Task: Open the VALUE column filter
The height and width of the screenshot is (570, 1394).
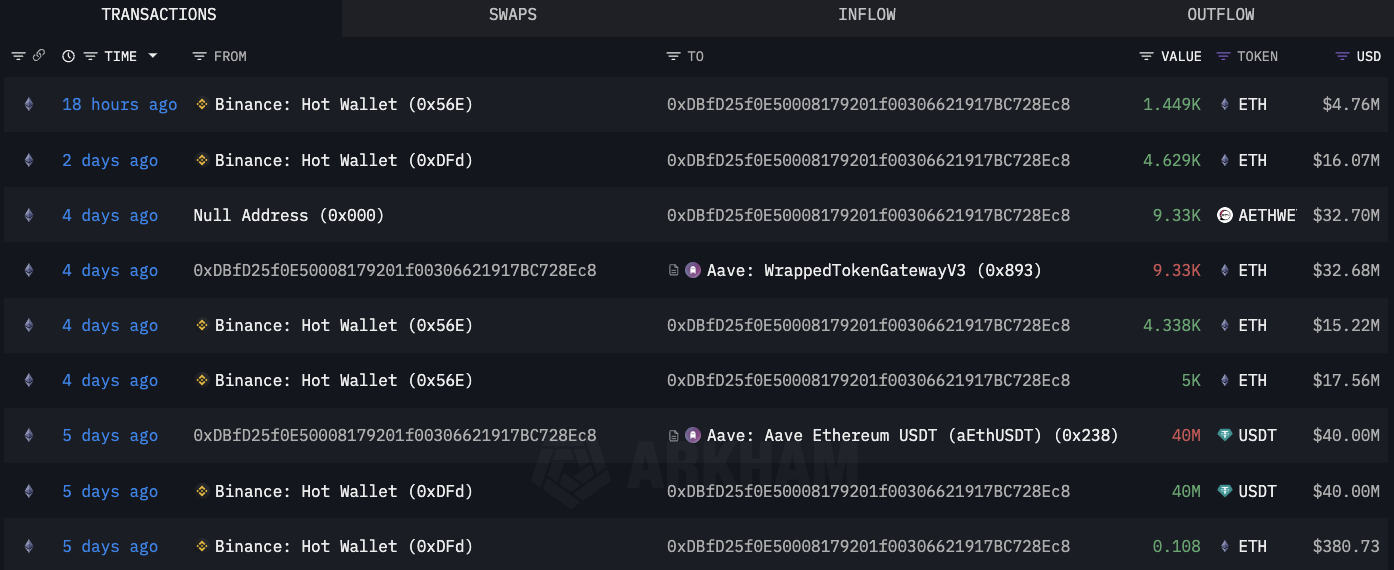Action: [x=1146, y=56]
